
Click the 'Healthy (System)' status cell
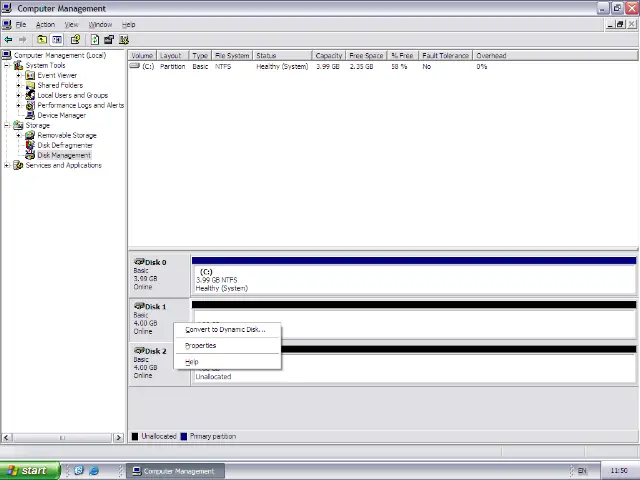(x=282, y=66)
